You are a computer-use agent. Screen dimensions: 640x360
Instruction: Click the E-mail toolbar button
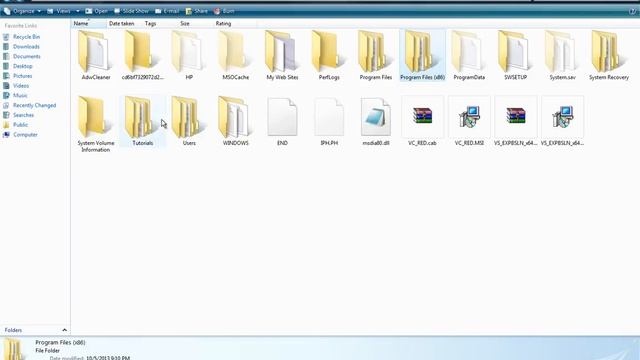coord(167,11)
